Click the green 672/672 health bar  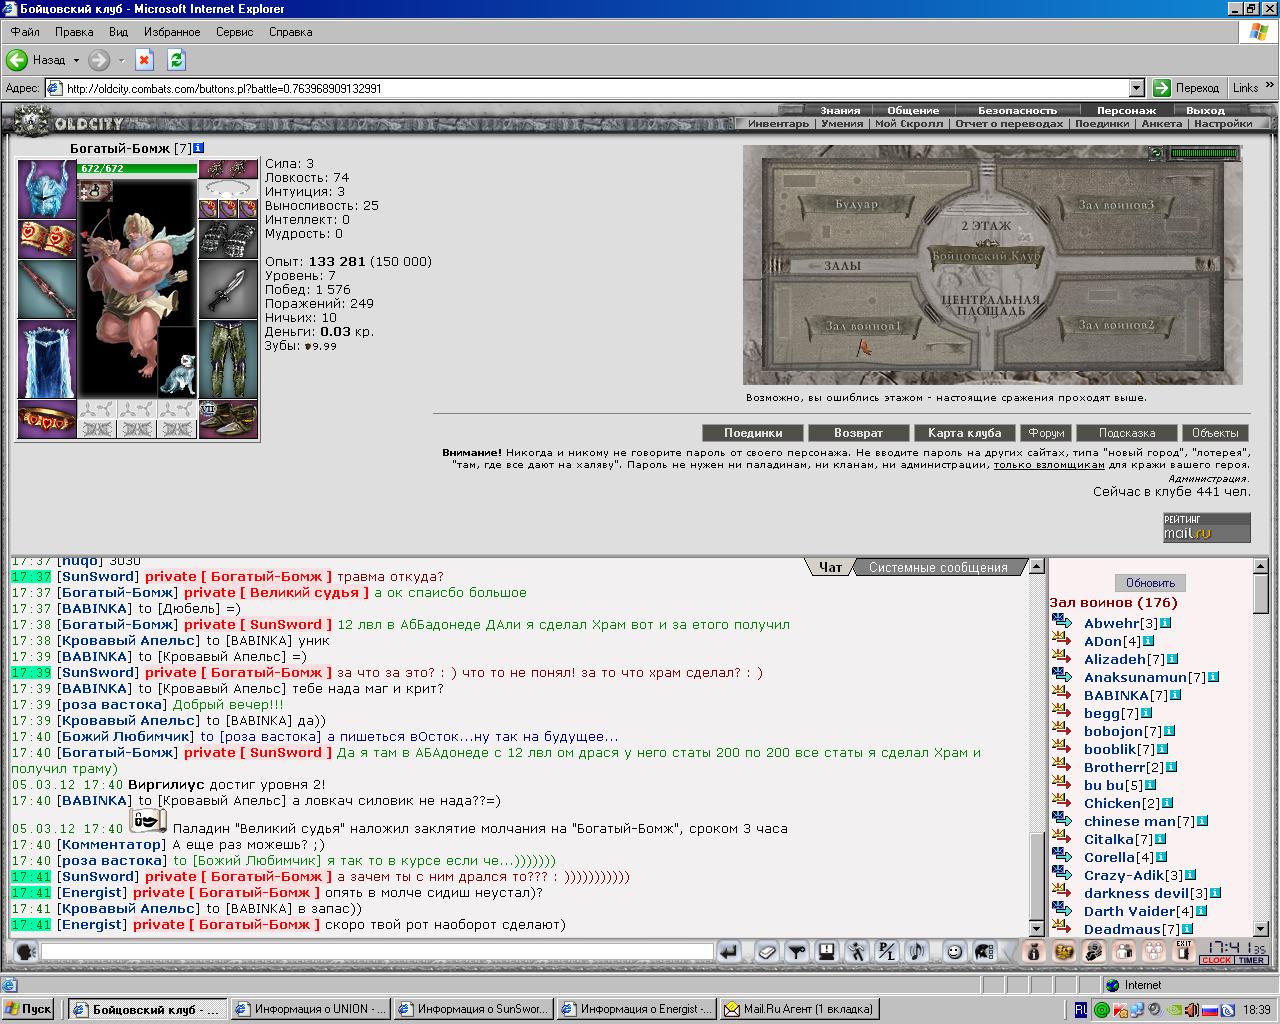pos(137,168)
